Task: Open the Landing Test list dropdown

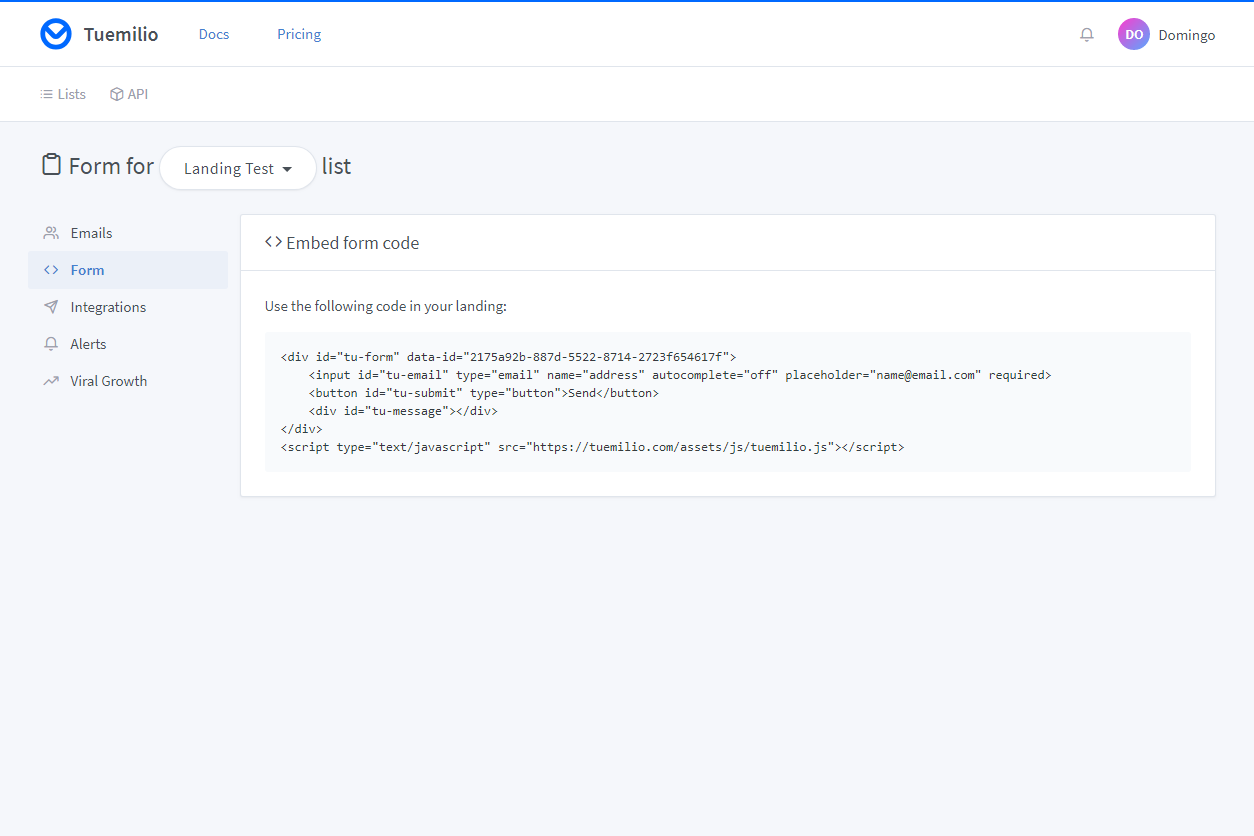Action: 237,168
